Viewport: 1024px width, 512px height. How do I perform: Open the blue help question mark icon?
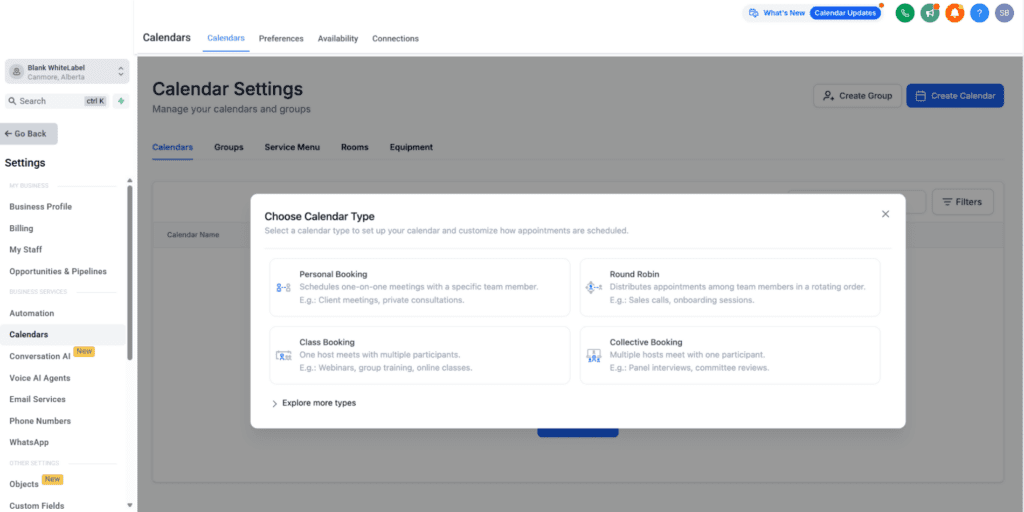pos(980,13)
